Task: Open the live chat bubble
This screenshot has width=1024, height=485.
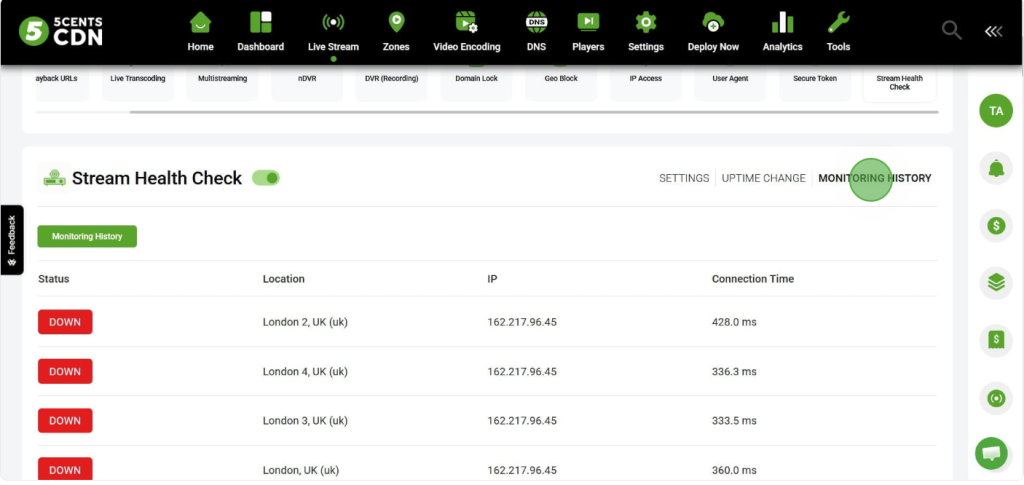Action: (991, 453)
